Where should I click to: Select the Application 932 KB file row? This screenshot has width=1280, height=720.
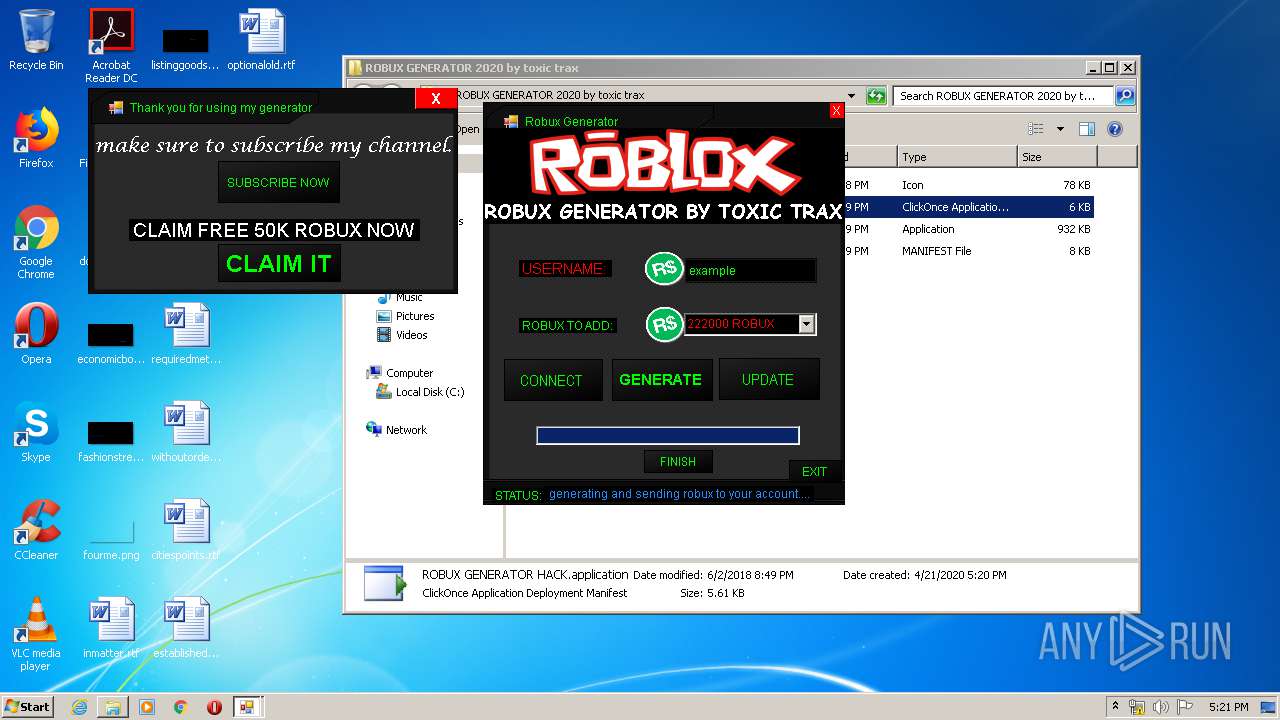(968, 229)
